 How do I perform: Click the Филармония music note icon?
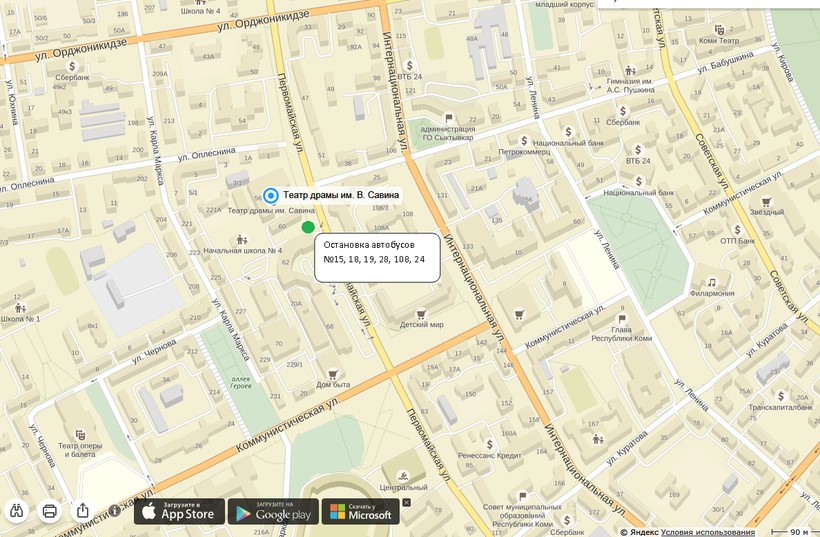click(711, 282)
